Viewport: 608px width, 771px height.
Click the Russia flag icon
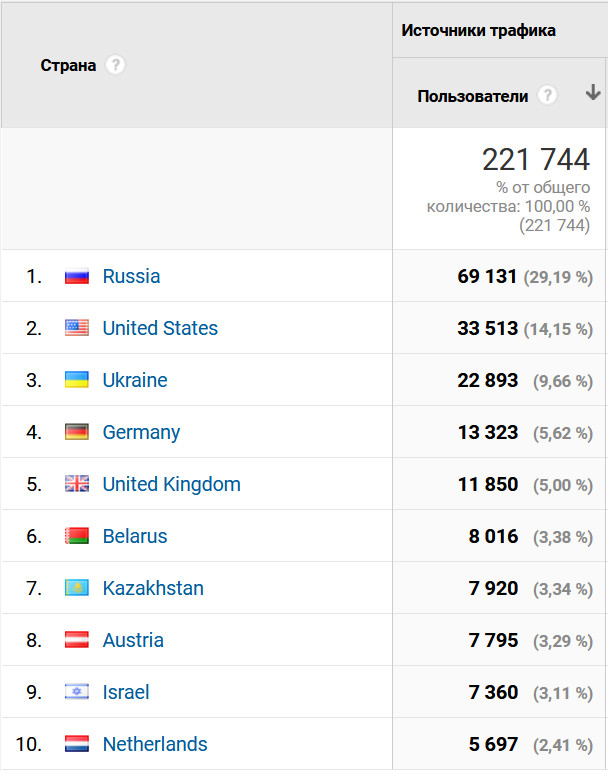point(77,277)
